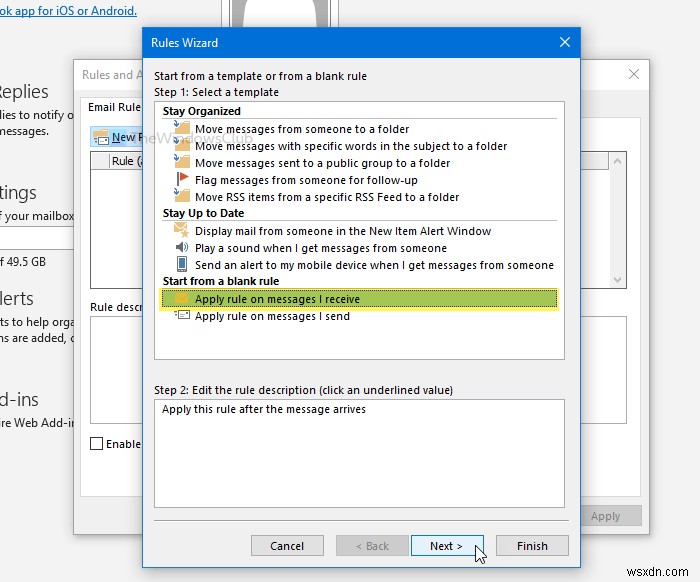Click the scroll up arrow in rules list
This screenshot has width=700, height=582.
[x=617, y=161]
